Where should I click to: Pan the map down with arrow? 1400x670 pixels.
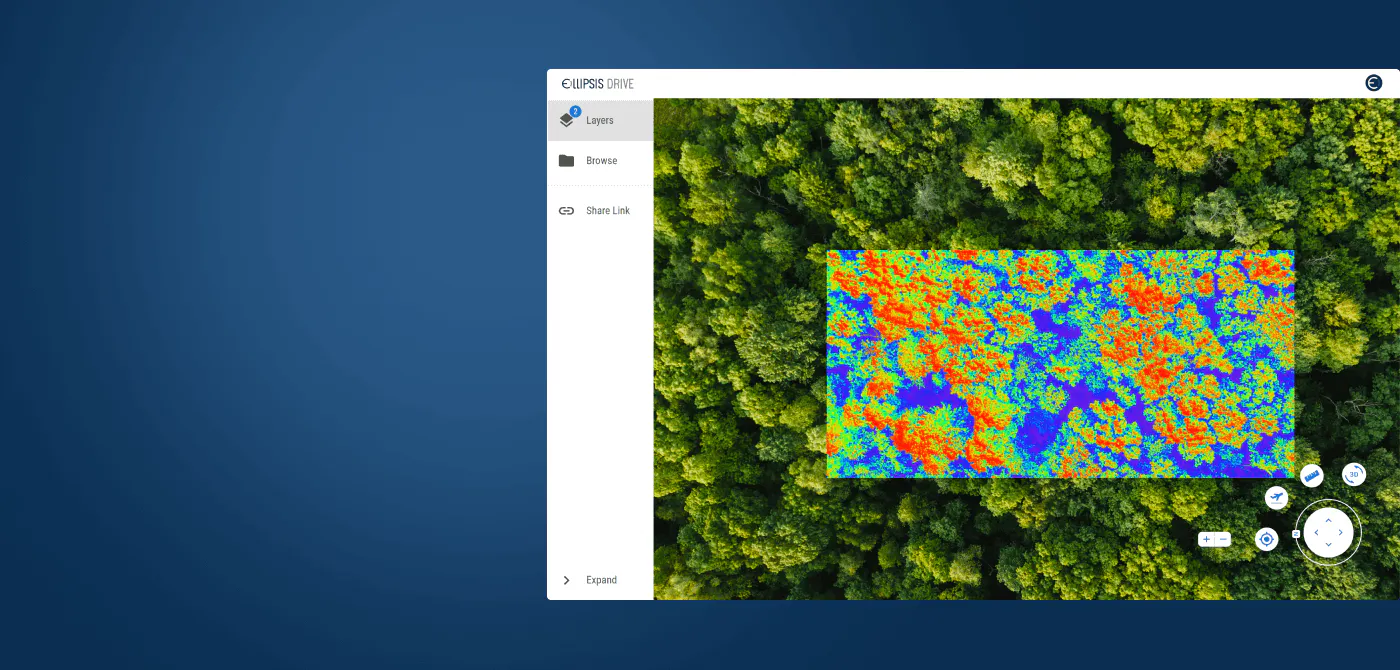point(1328,545)
